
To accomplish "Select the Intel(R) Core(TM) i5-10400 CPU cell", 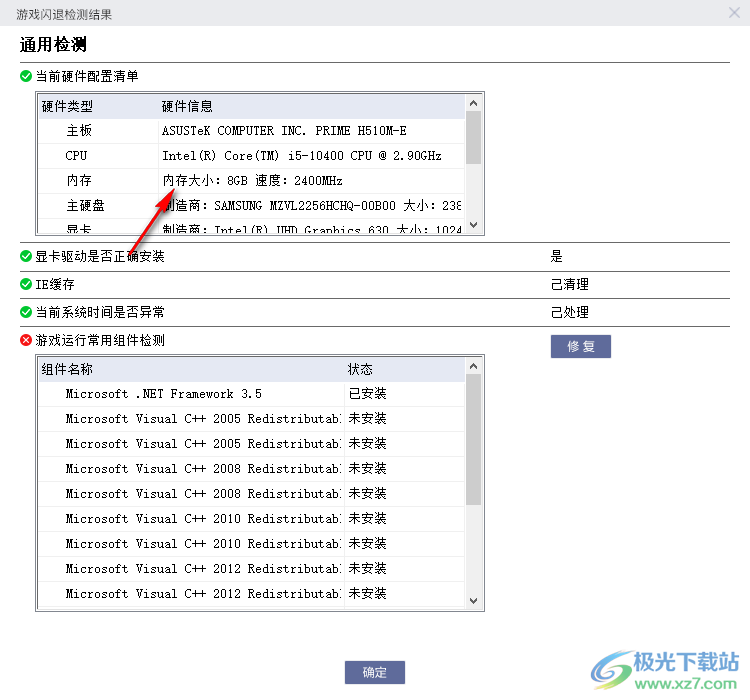I will (311, 156).
